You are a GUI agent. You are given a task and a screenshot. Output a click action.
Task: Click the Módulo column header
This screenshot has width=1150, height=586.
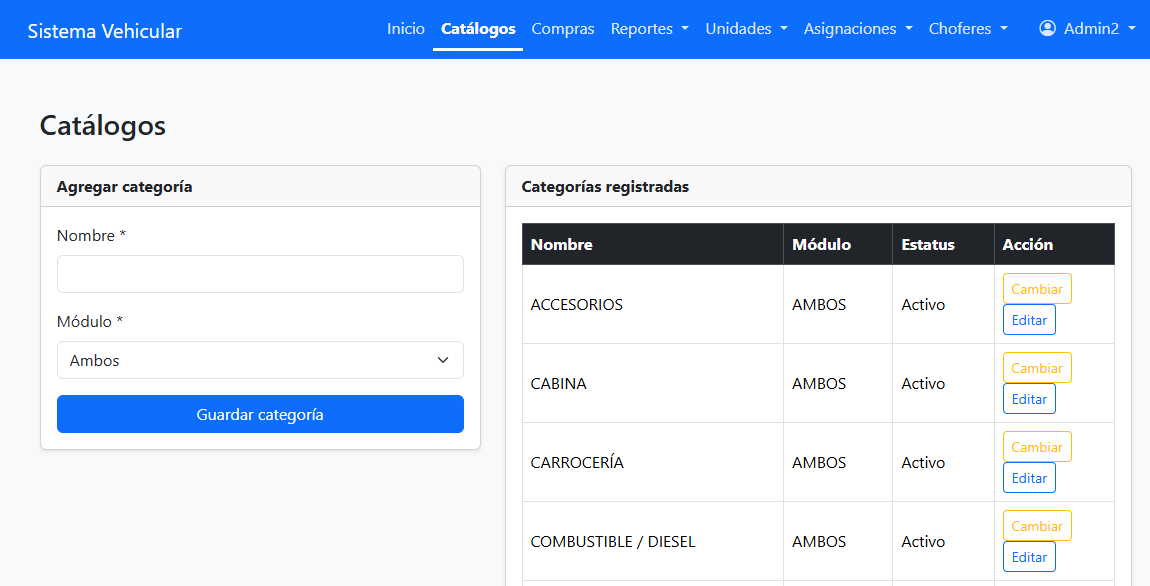838,244
